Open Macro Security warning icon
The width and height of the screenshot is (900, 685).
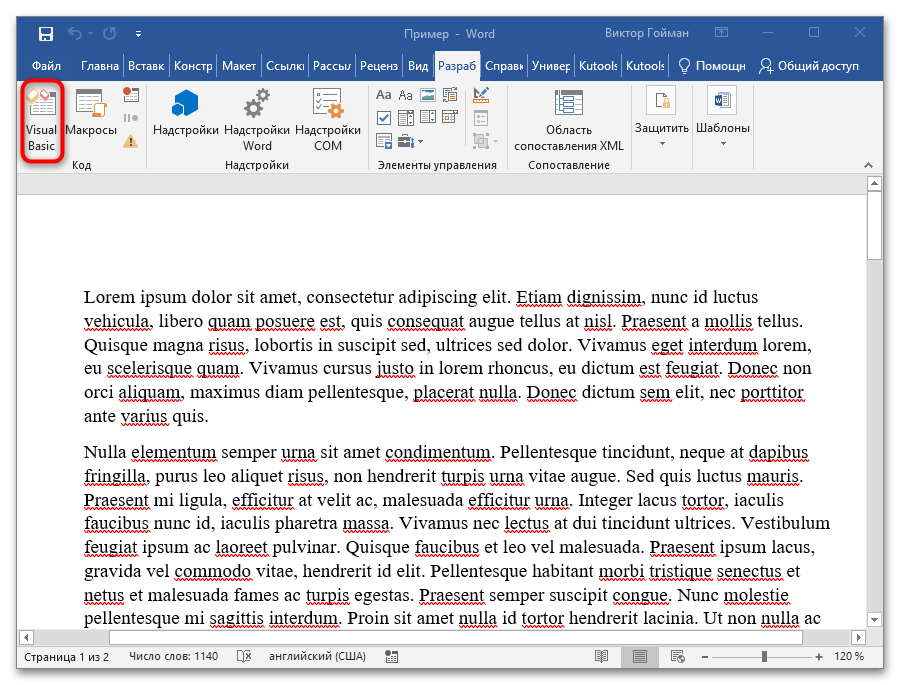[131, 141]
